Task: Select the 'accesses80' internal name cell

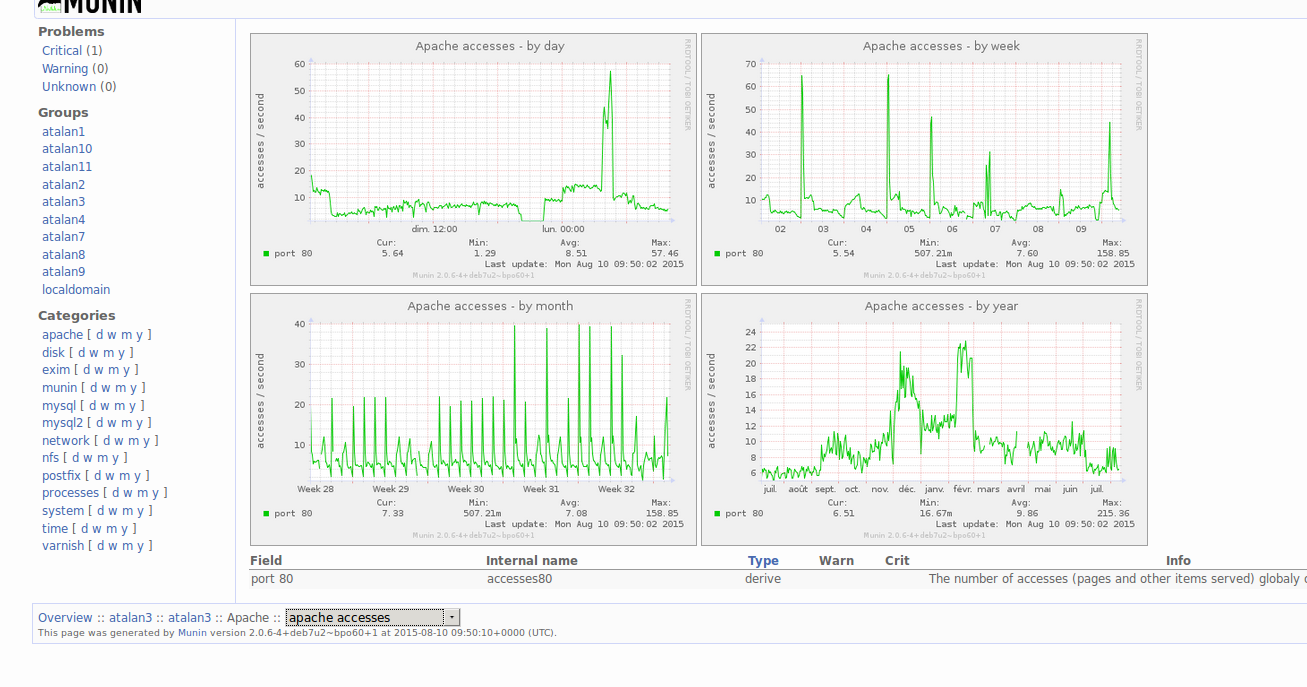Action: (x=519, y=579)
